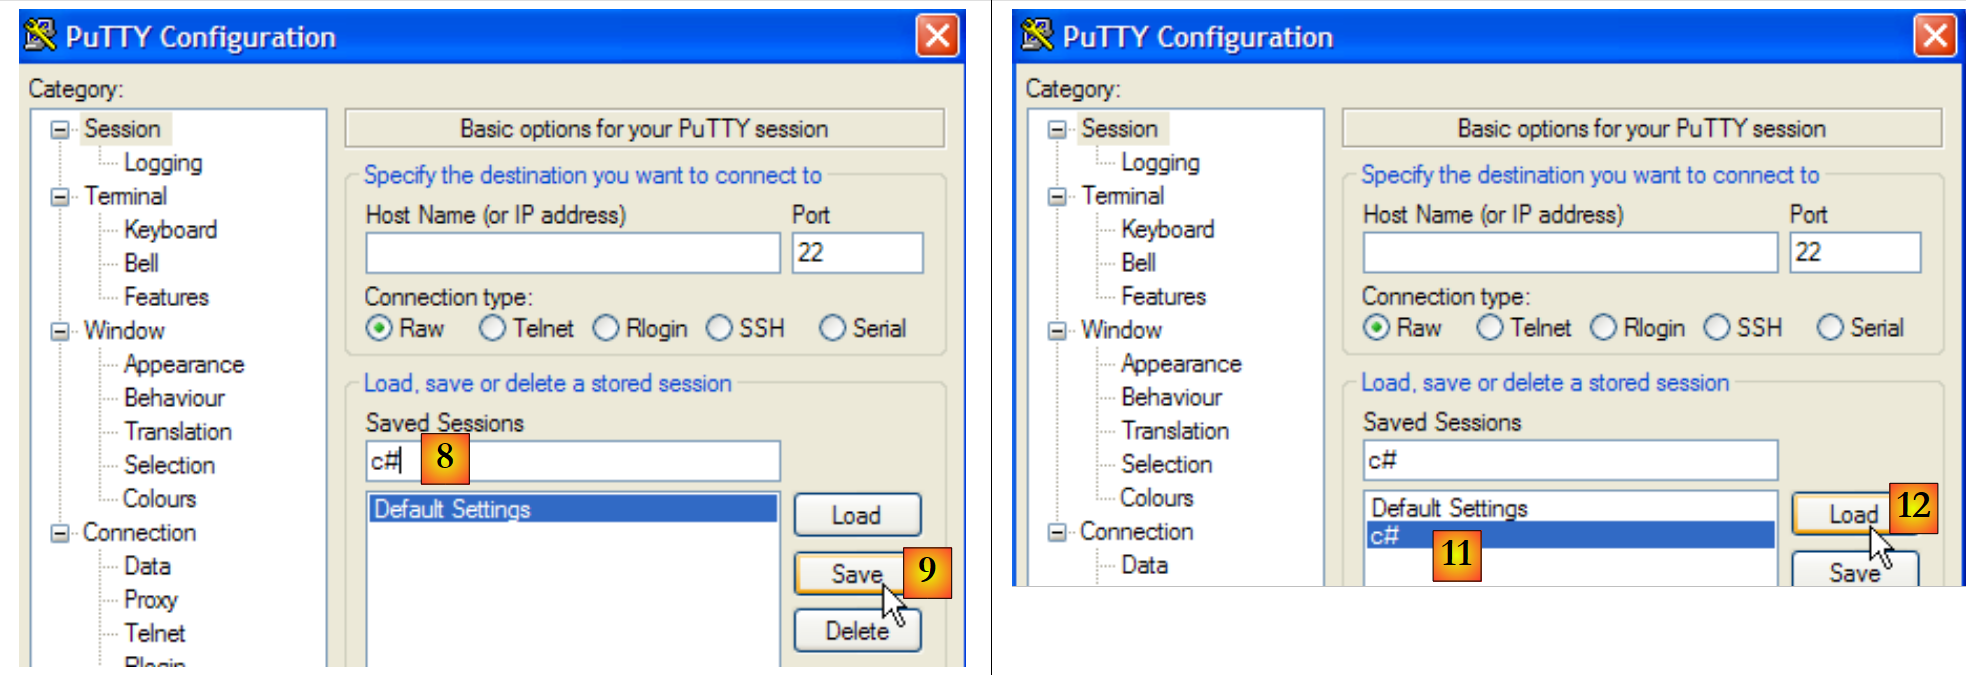Viewport: 1966px width, 675px height.
Task: Collapse the Connection node in right window
Action: pyautogui.click(x=1057, y=532)
